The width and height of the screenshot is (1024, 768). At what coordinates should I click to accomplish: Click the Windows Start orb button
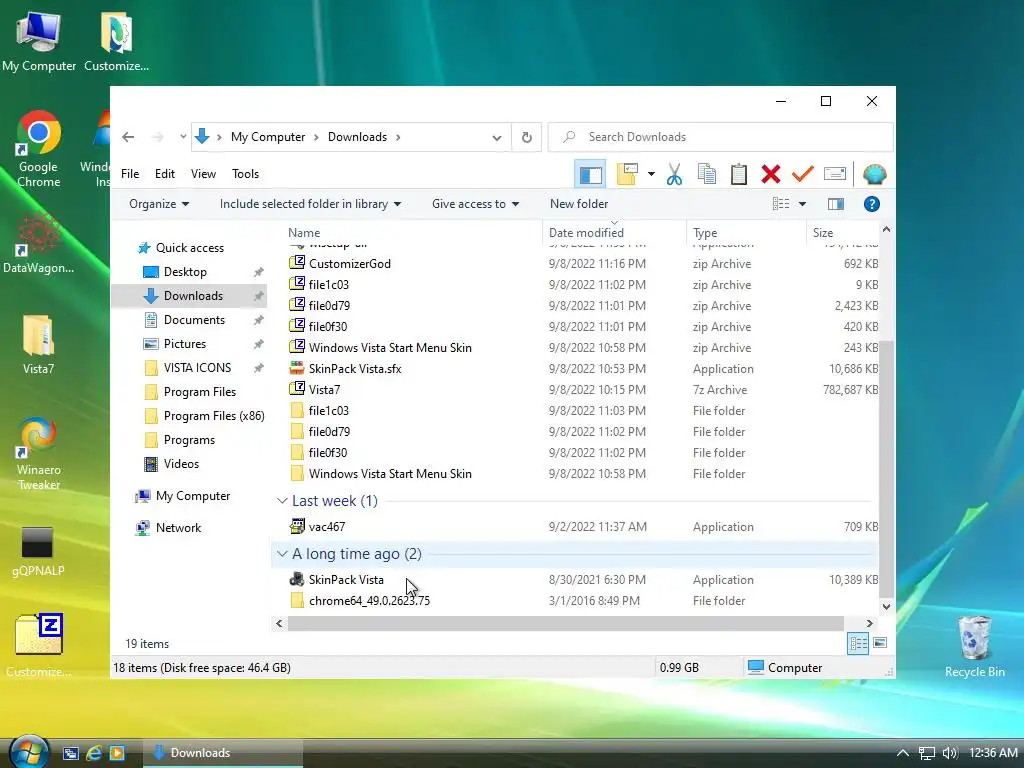pyautogui.click(x=29, y=752)
